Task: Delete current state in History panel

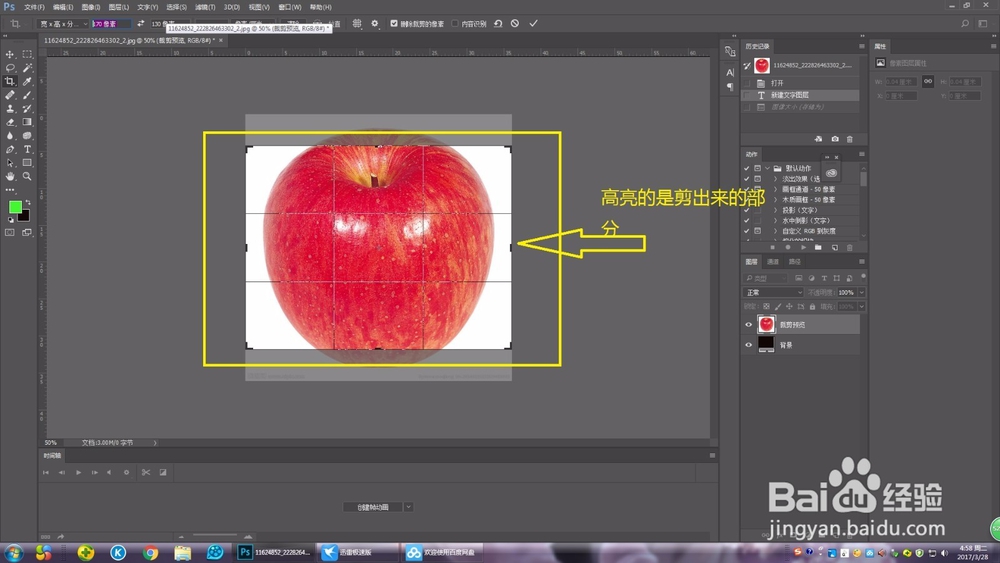Action: pos(849,139)
